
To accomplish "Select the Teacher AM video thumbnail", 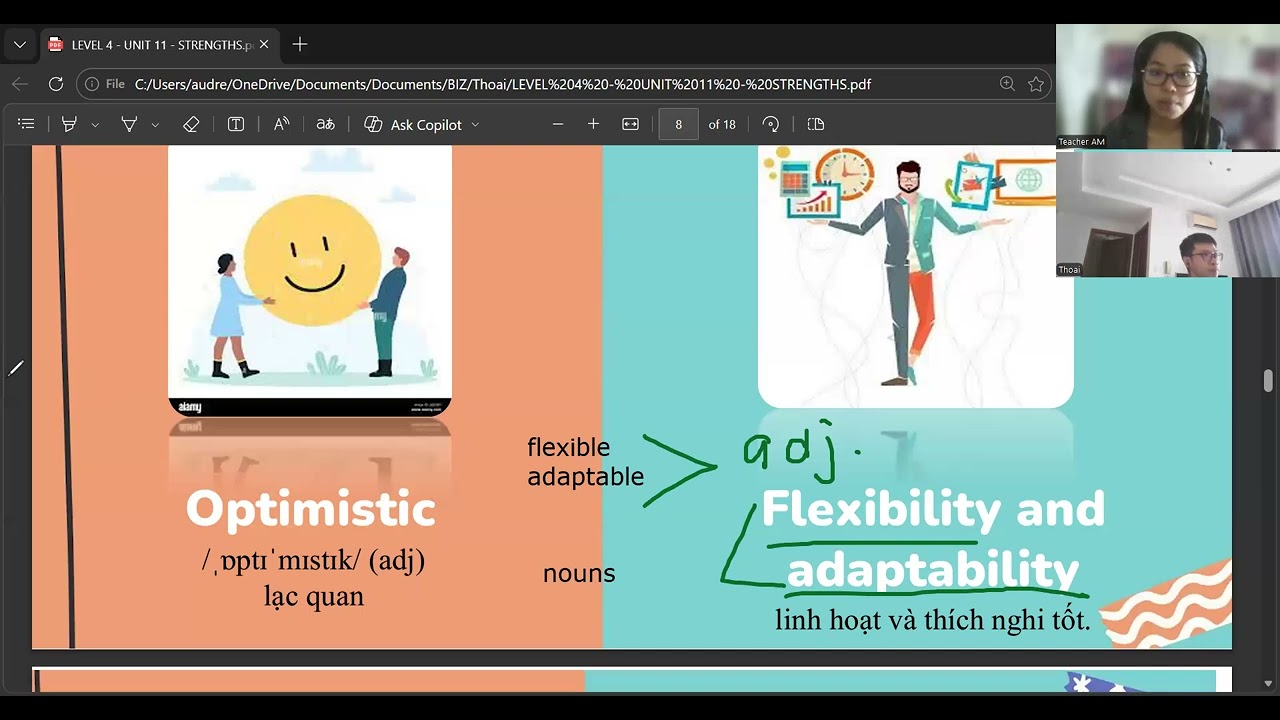I will [x=1168, y=86].
